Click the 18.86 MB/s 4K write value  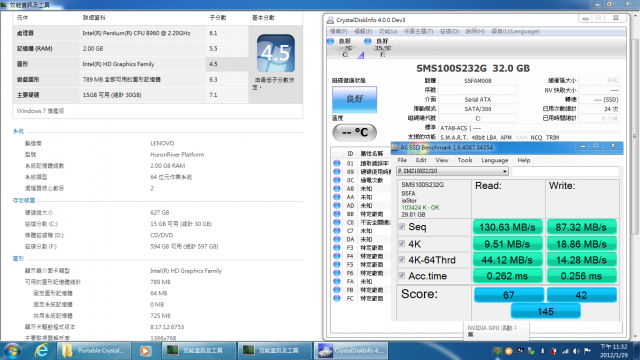pos(581,244)
